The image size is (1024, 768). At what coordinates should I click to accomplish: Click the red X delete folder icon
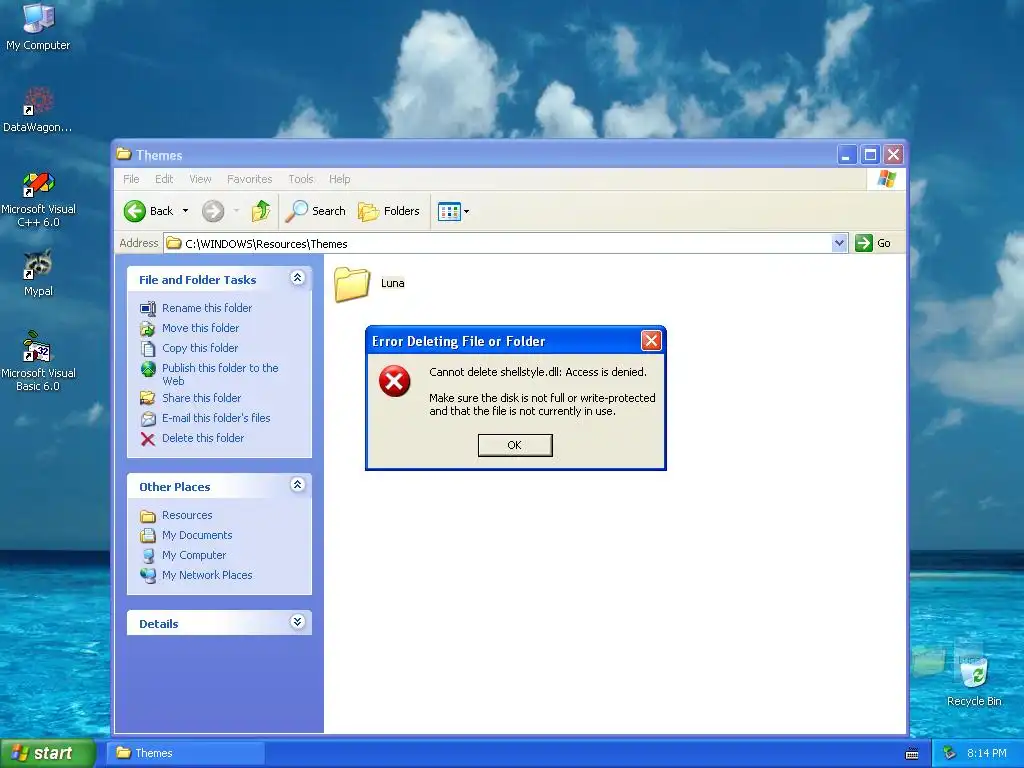click(x=148, y=439)
